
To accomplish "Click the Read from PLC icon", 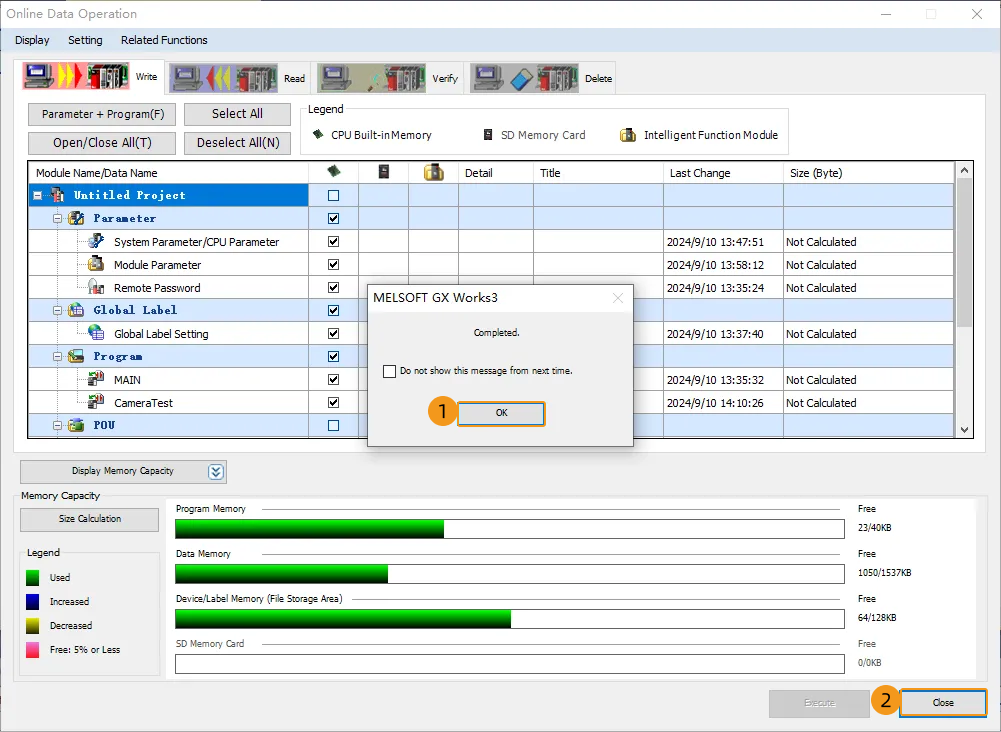I will [224, 77].
